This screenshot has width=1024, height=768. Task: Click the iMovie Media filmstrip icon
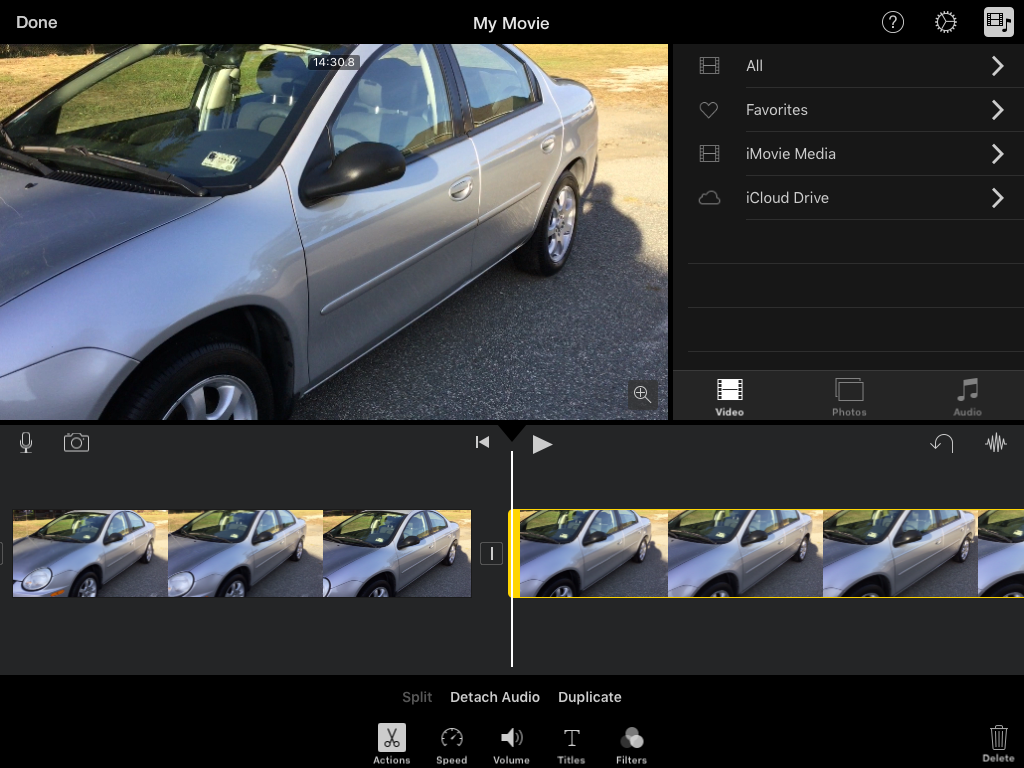pos(709,153)
